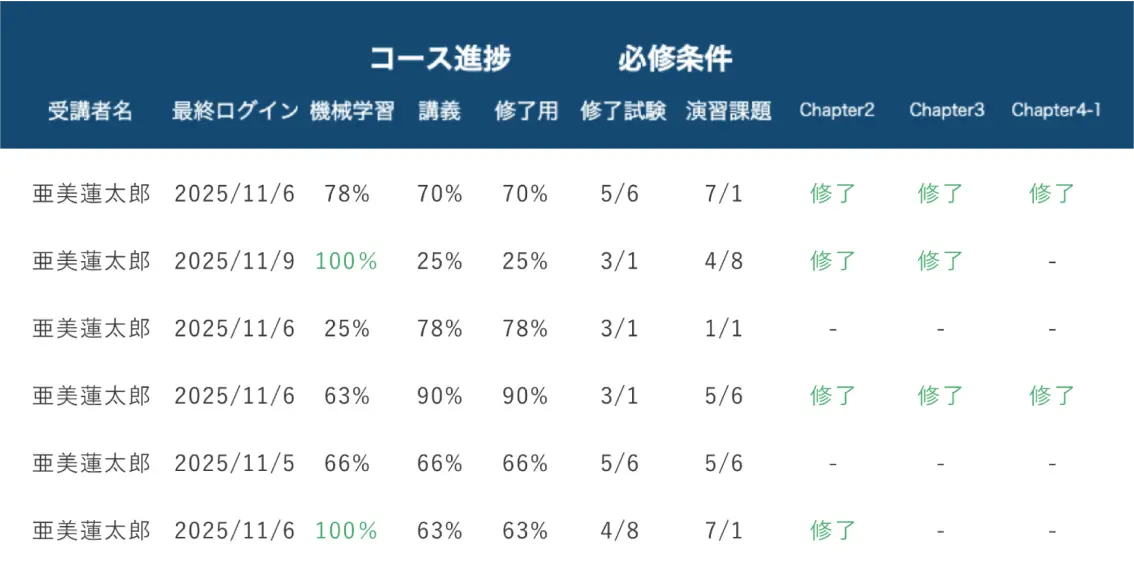This screenshot has width=1134, height=581.
Task: Select the 演習課題 column header
Action: 729,111
